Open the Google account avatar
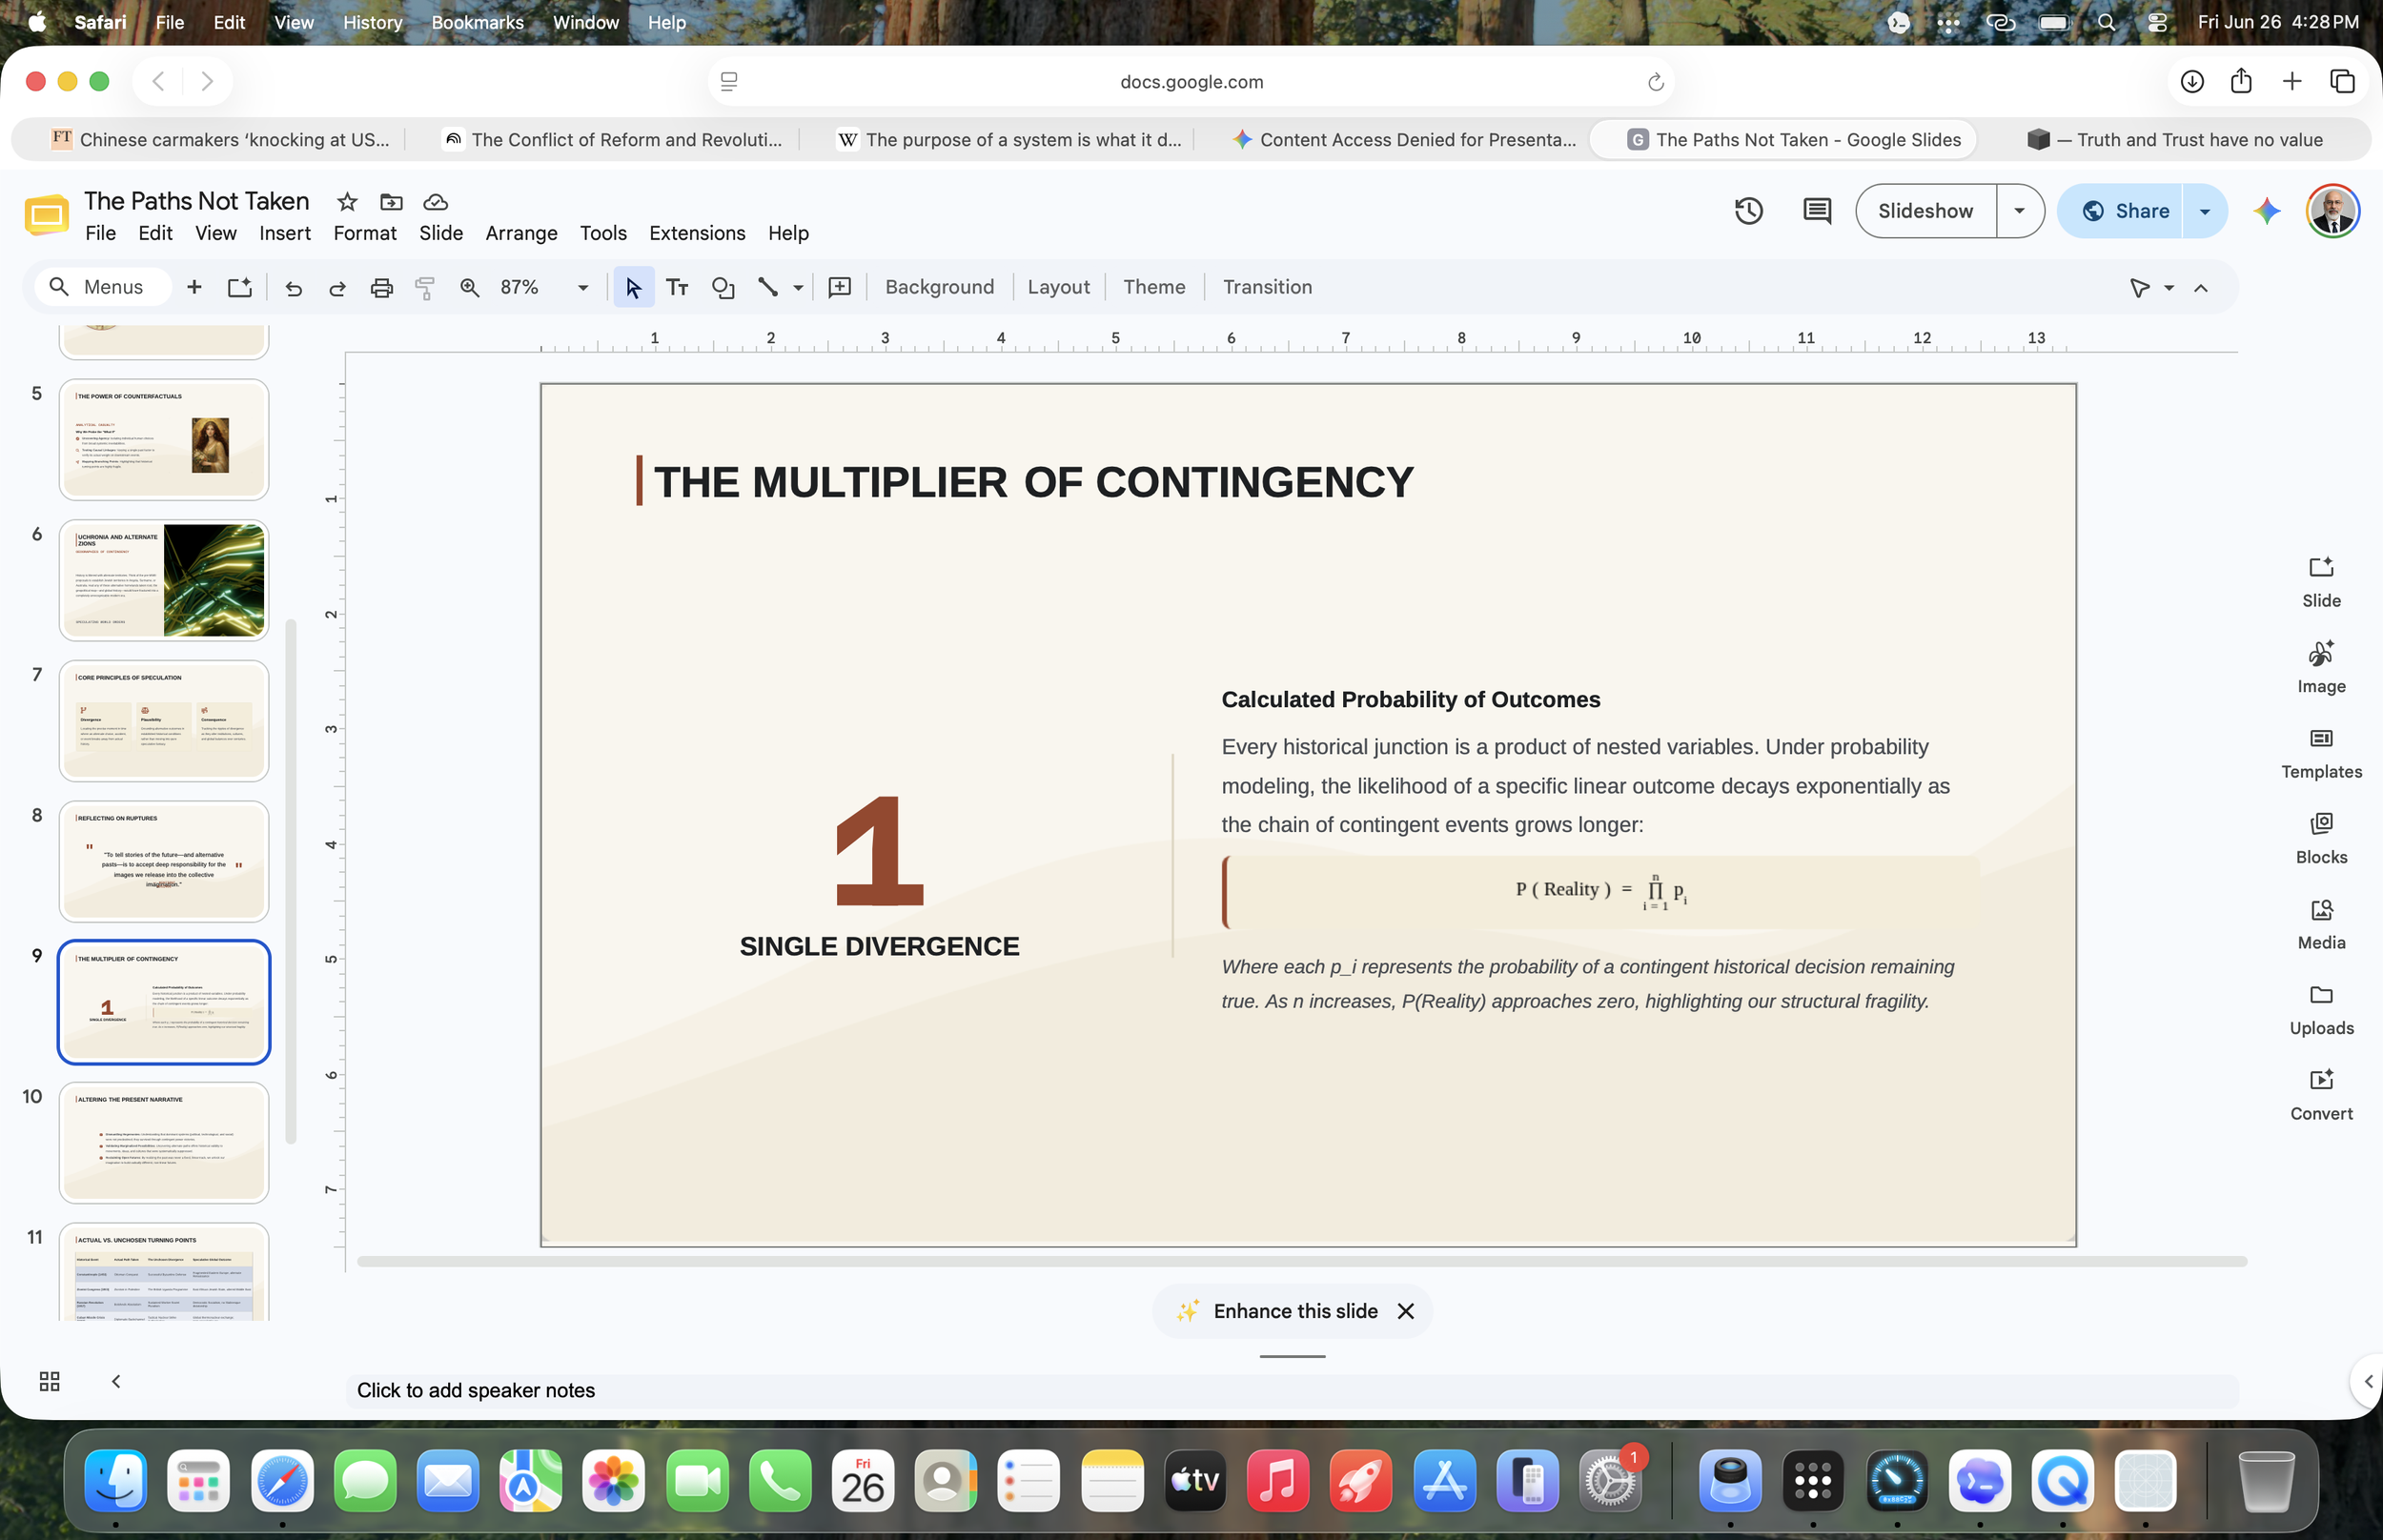Screen dimensions: 2383x1540 [2333, 211]
